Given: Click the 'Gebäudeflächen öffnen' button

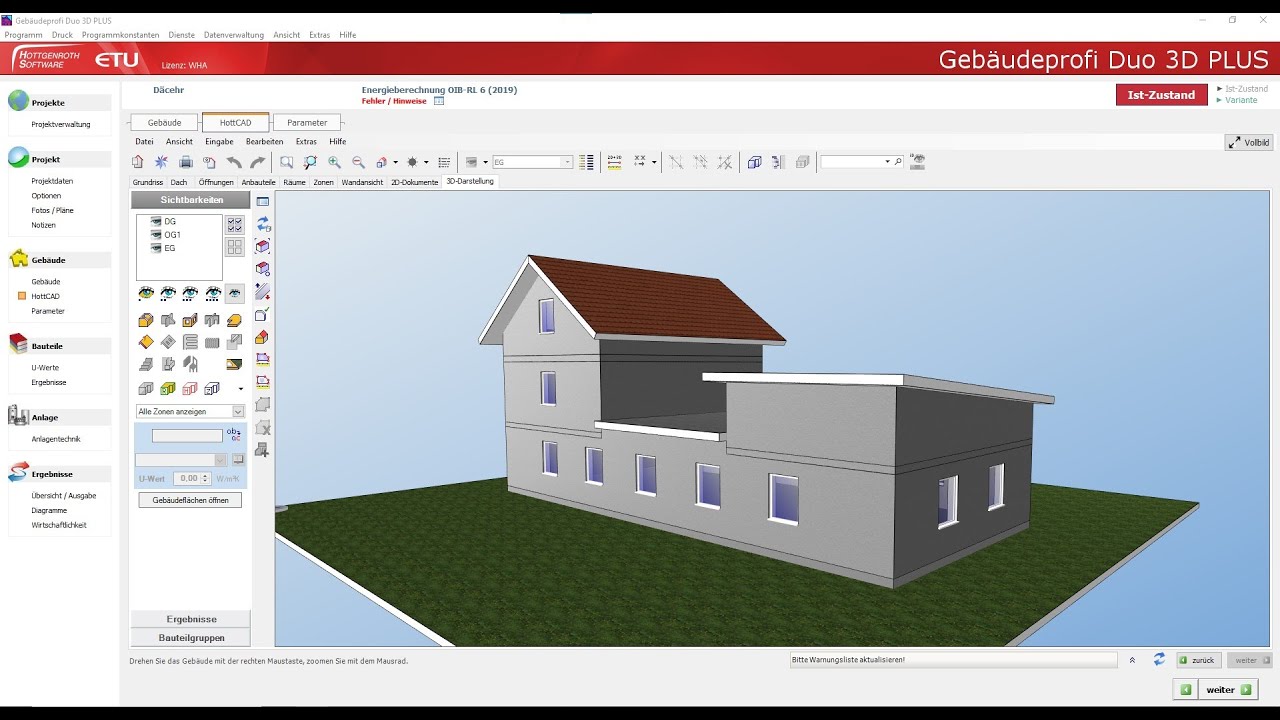Looking at the screenshot, I should [x=190, y=500].
